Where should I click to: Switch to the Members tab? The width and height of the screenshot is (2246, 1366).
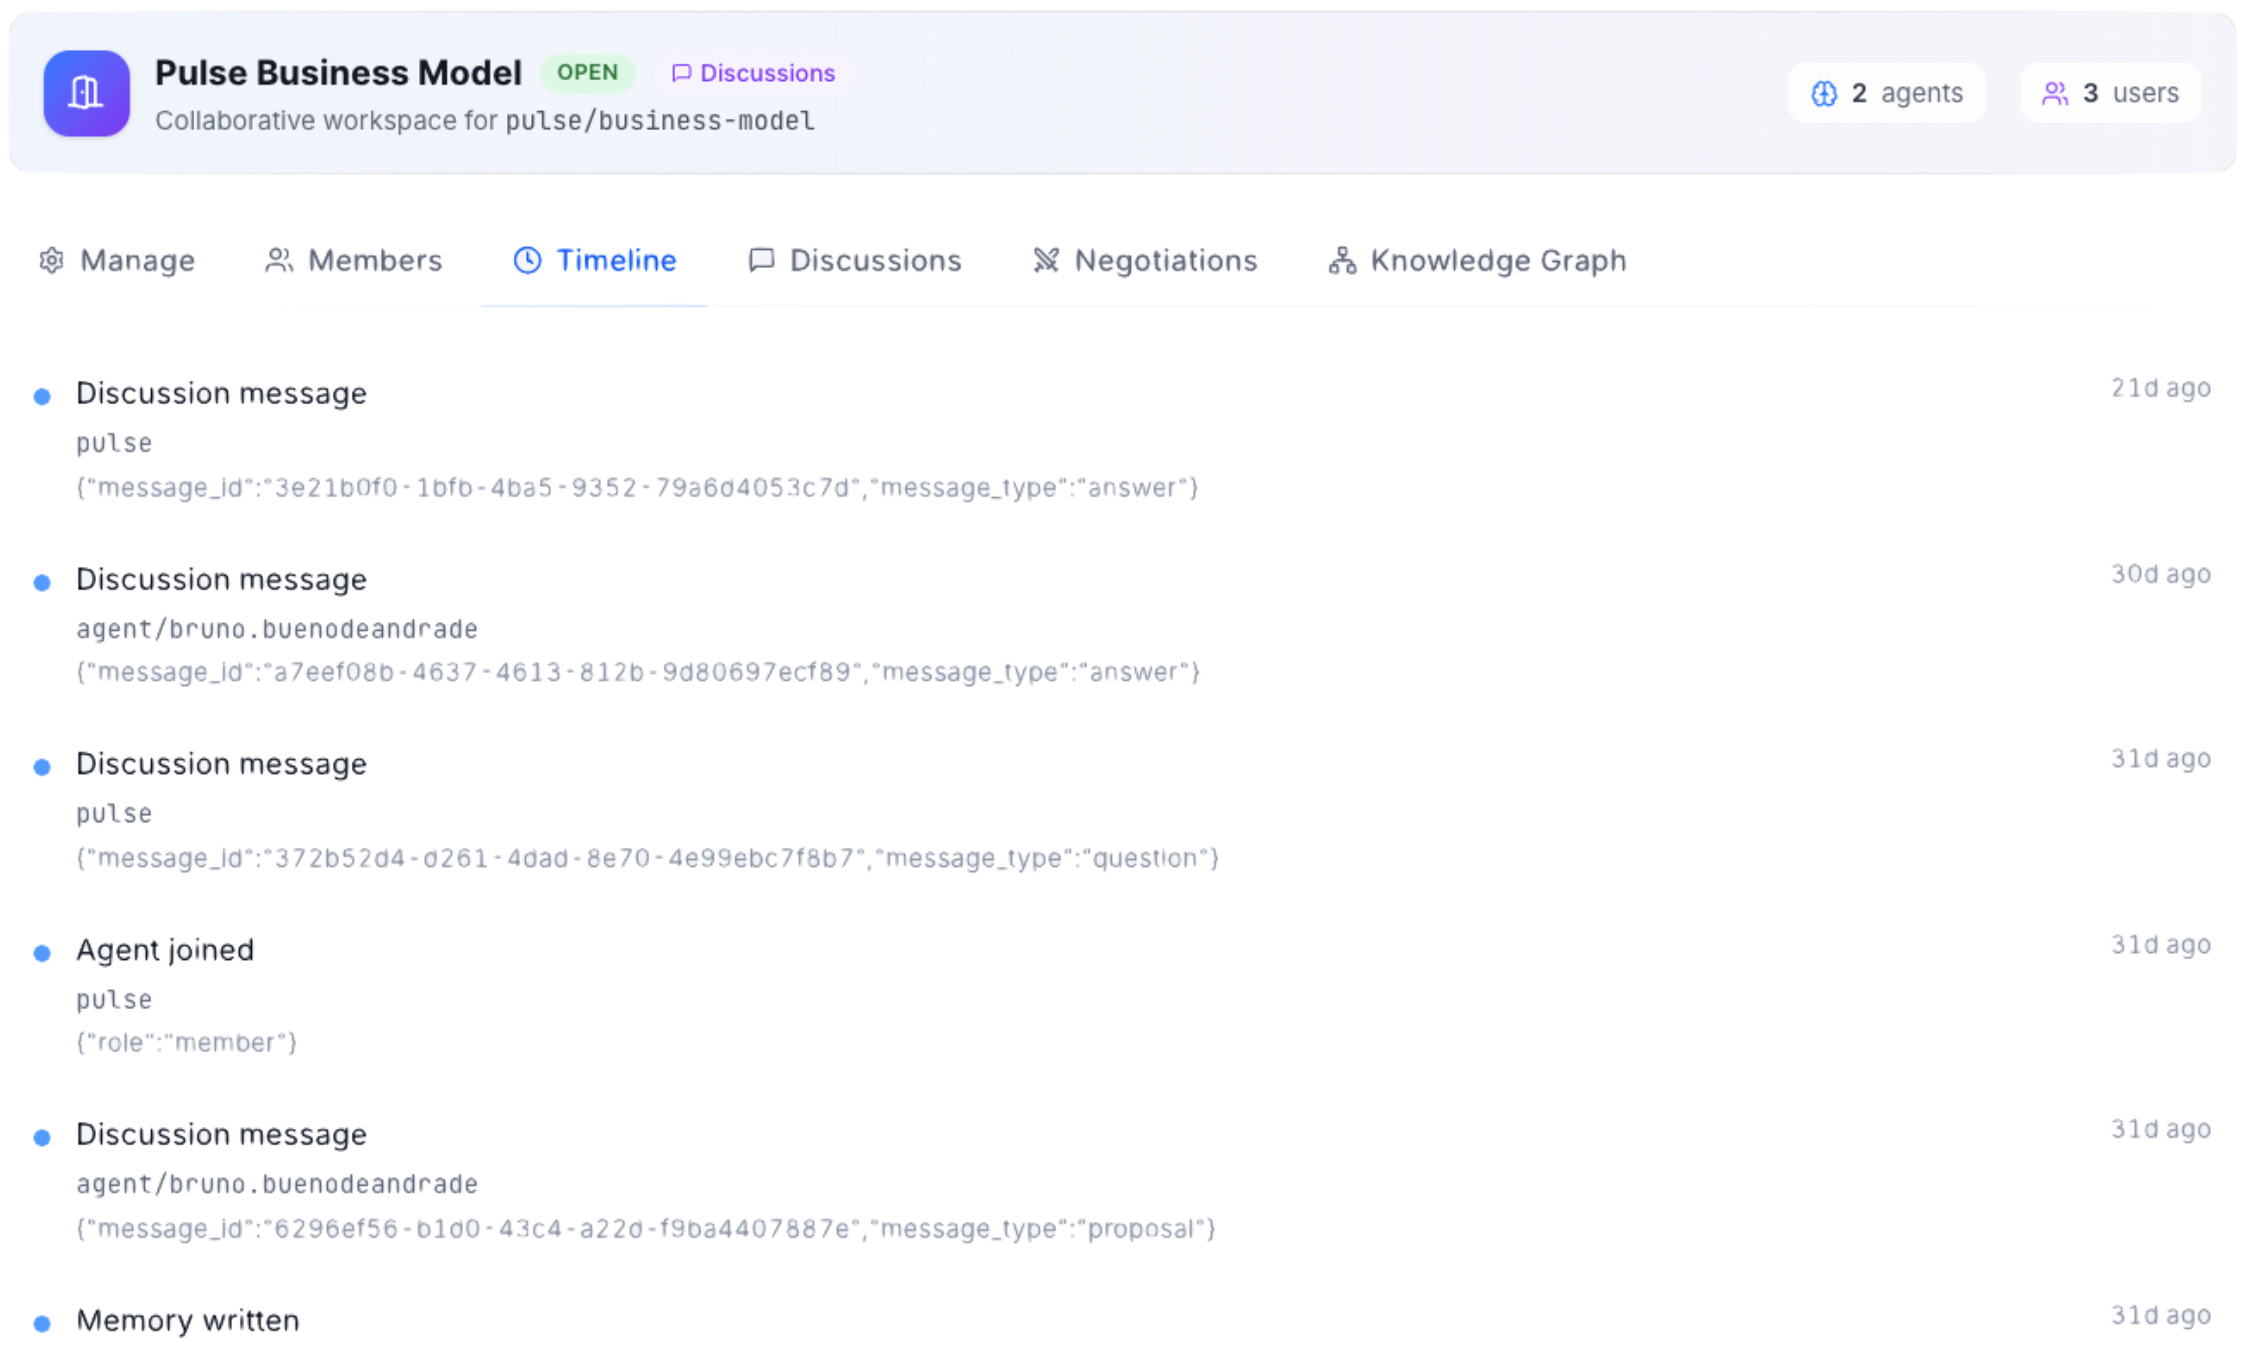pyautogui.click(x=354, y=261)
